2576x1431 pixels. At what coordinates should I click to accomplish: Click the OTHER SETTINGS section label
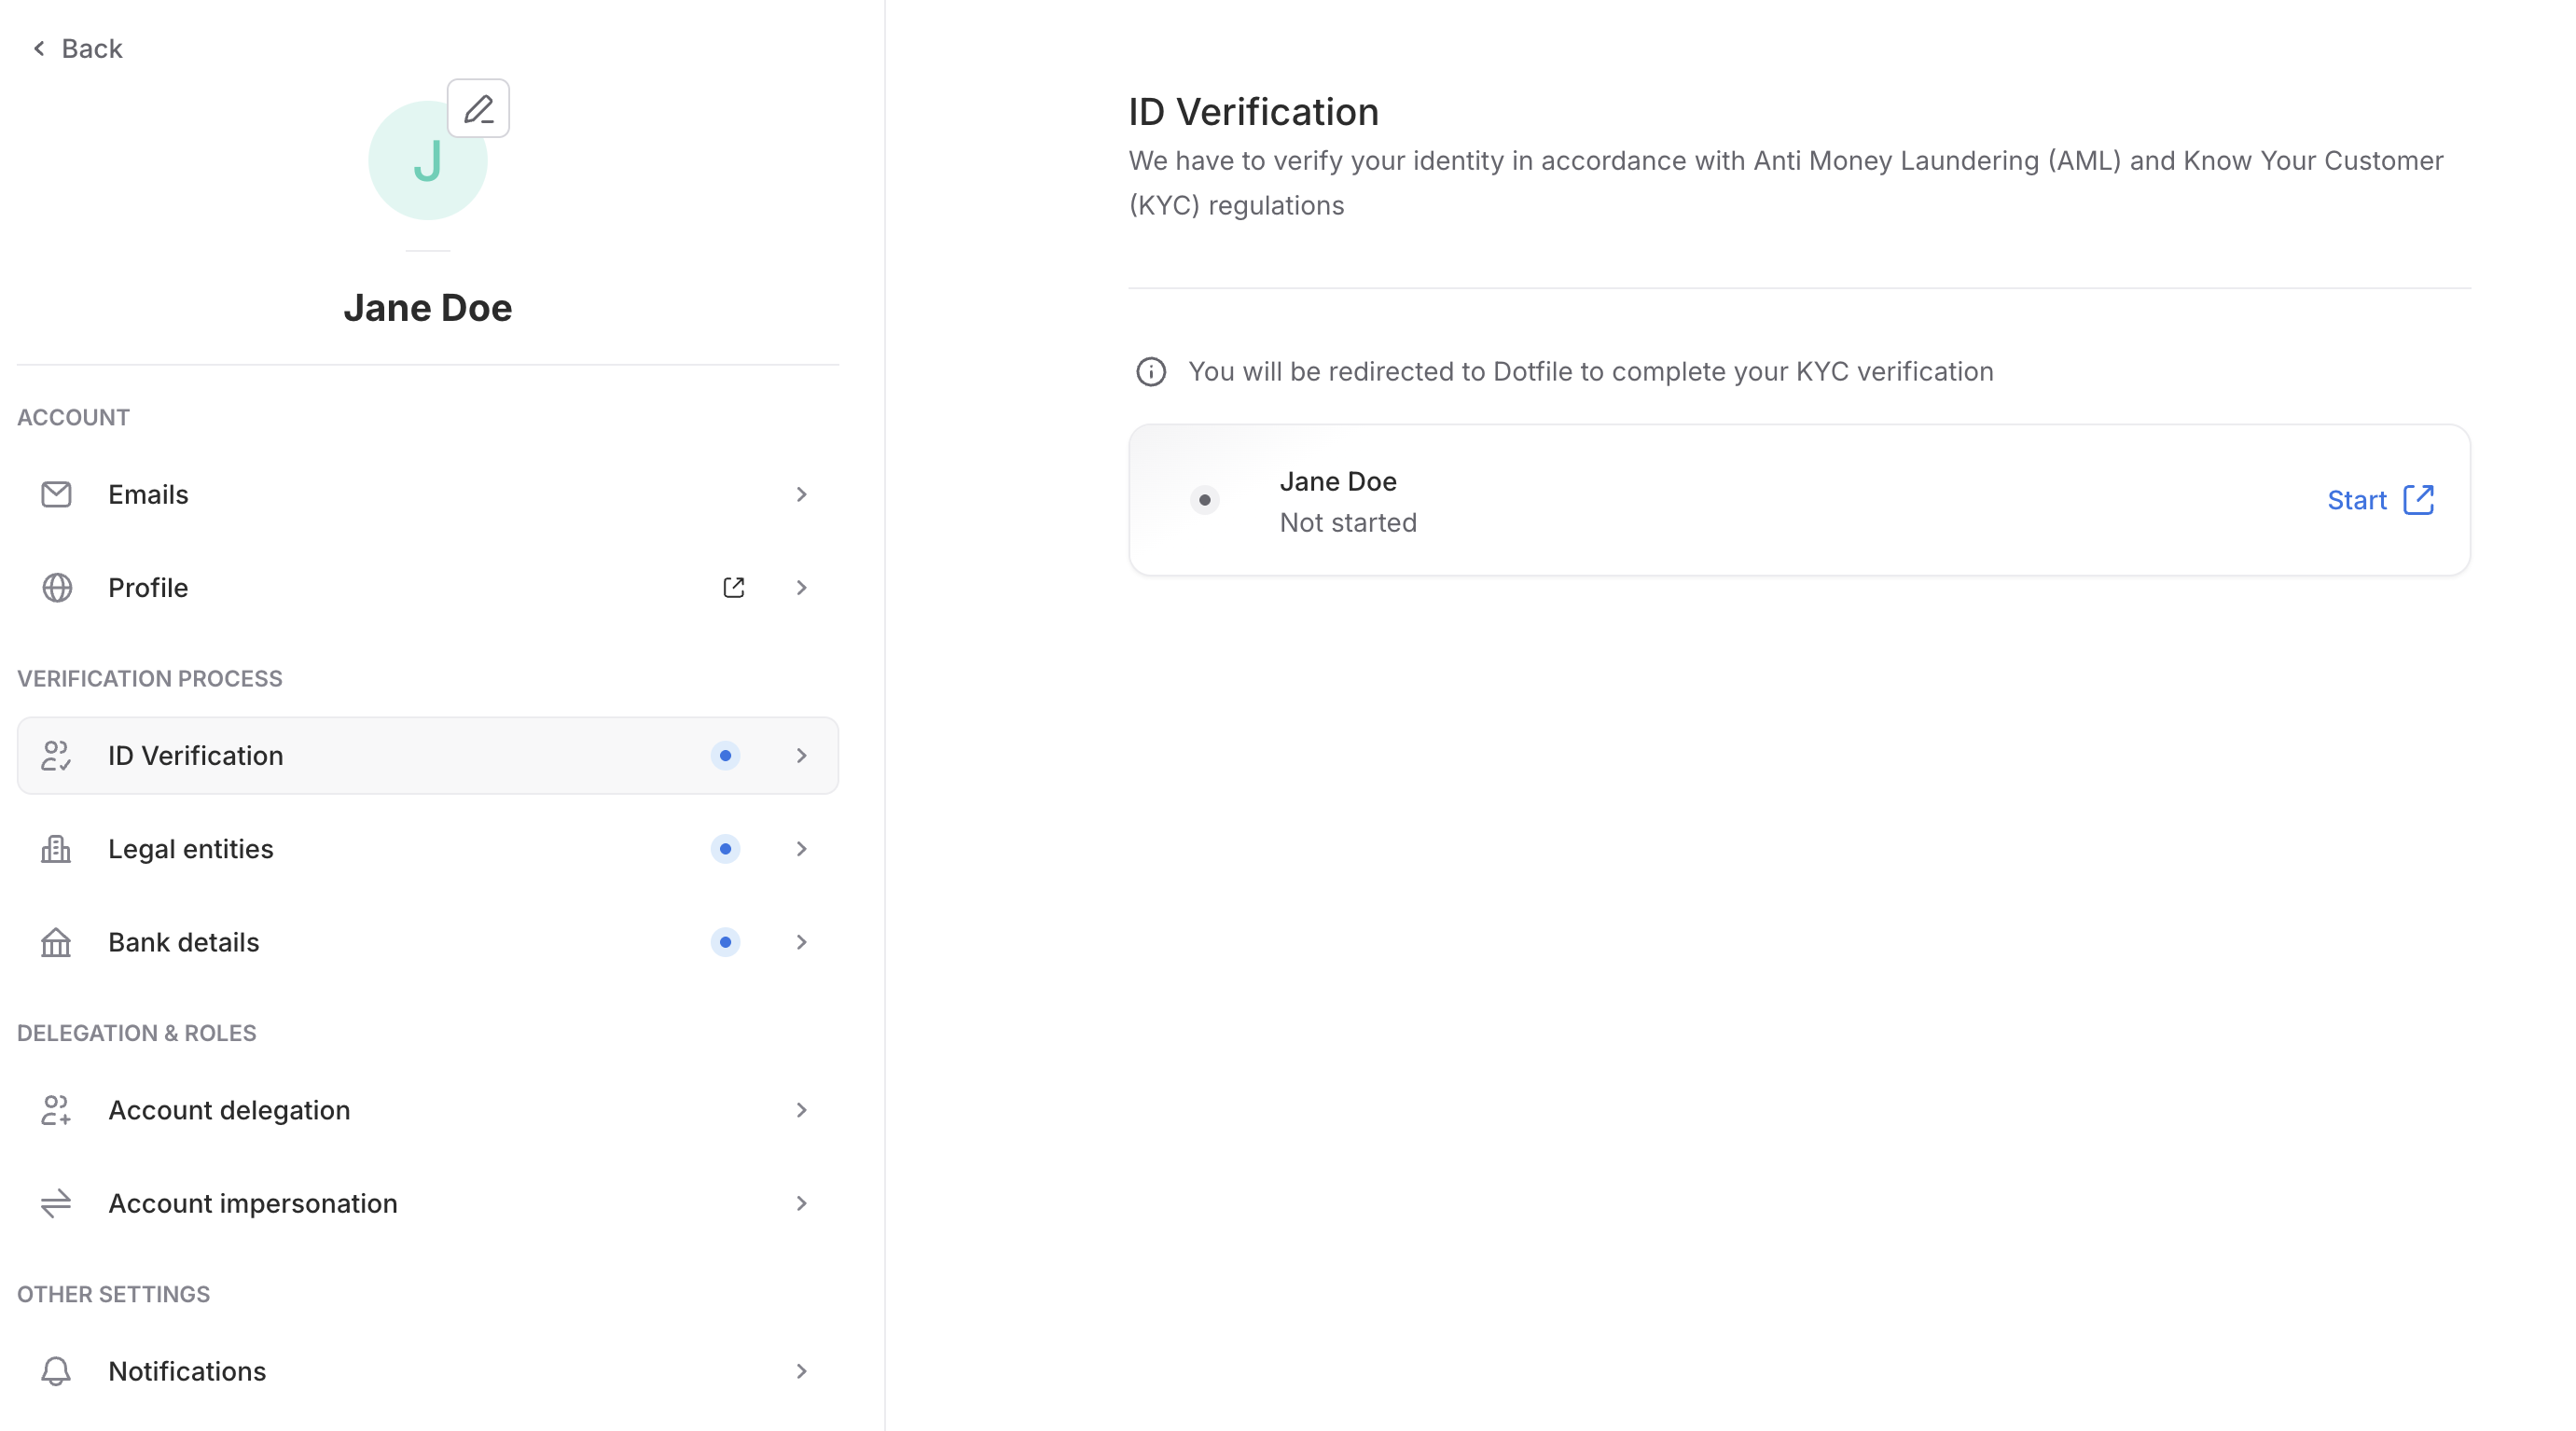pyautogui.click(x=114, y=1294)
